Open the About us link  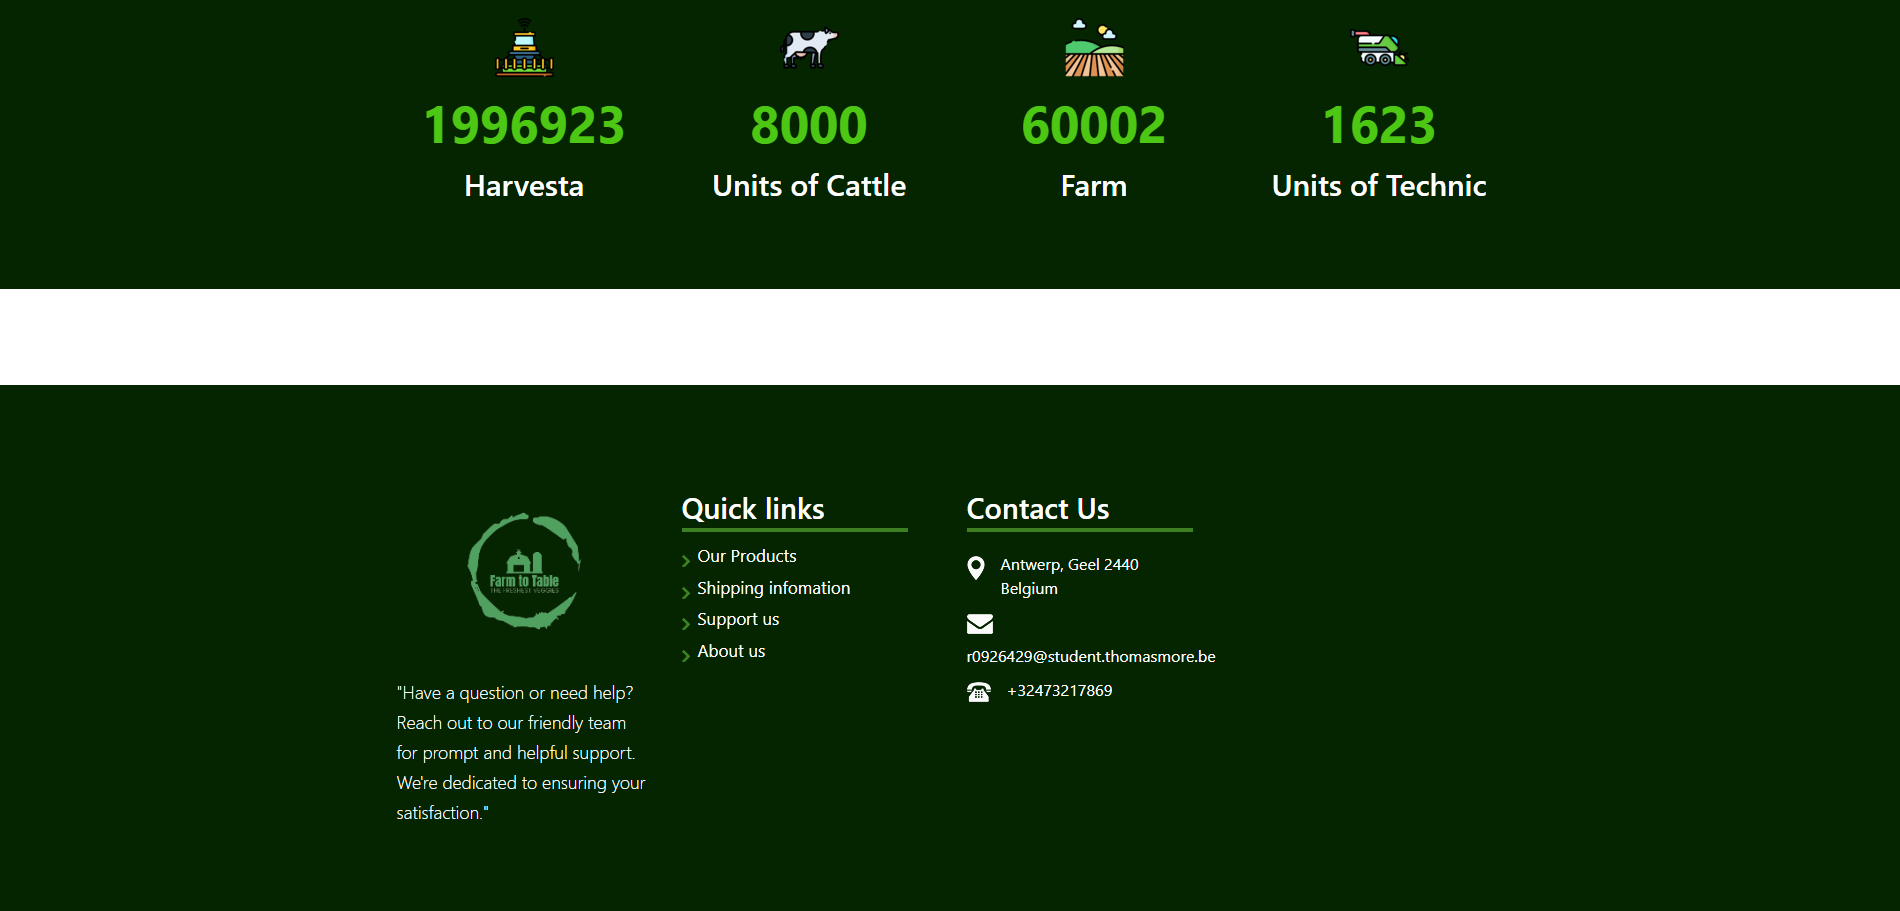(731, 651)
